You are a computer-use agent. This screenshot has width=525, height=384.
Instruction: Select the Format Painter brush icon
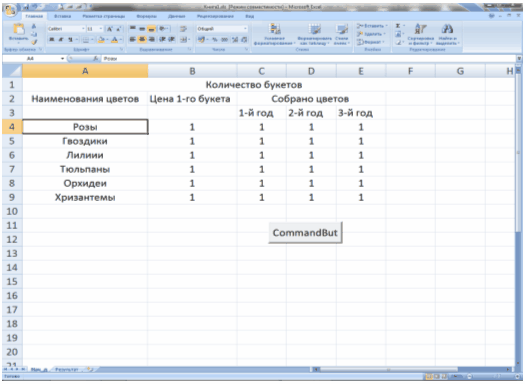34,42
